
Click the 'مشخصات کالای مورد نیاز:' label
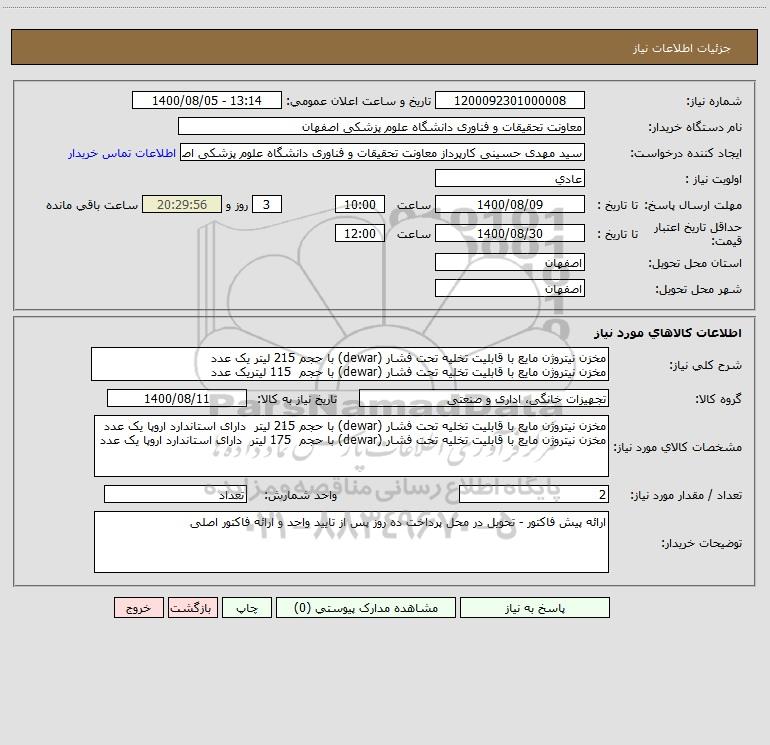point(678,447)
